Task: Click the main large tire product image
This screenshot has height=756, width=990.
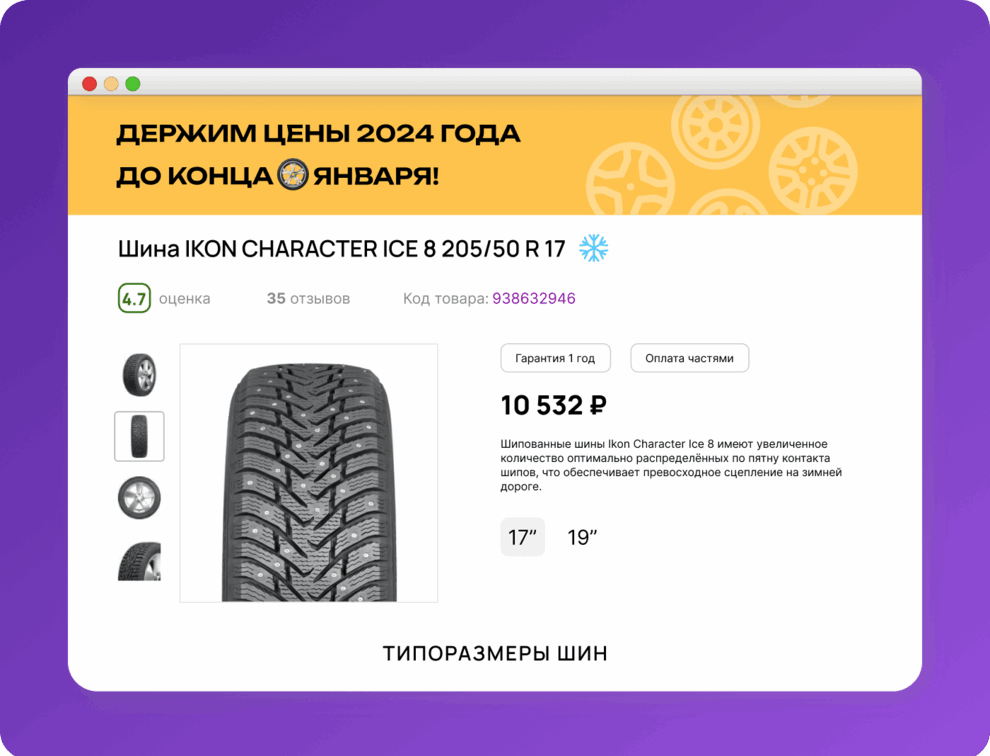Action: tap(309, 473)
